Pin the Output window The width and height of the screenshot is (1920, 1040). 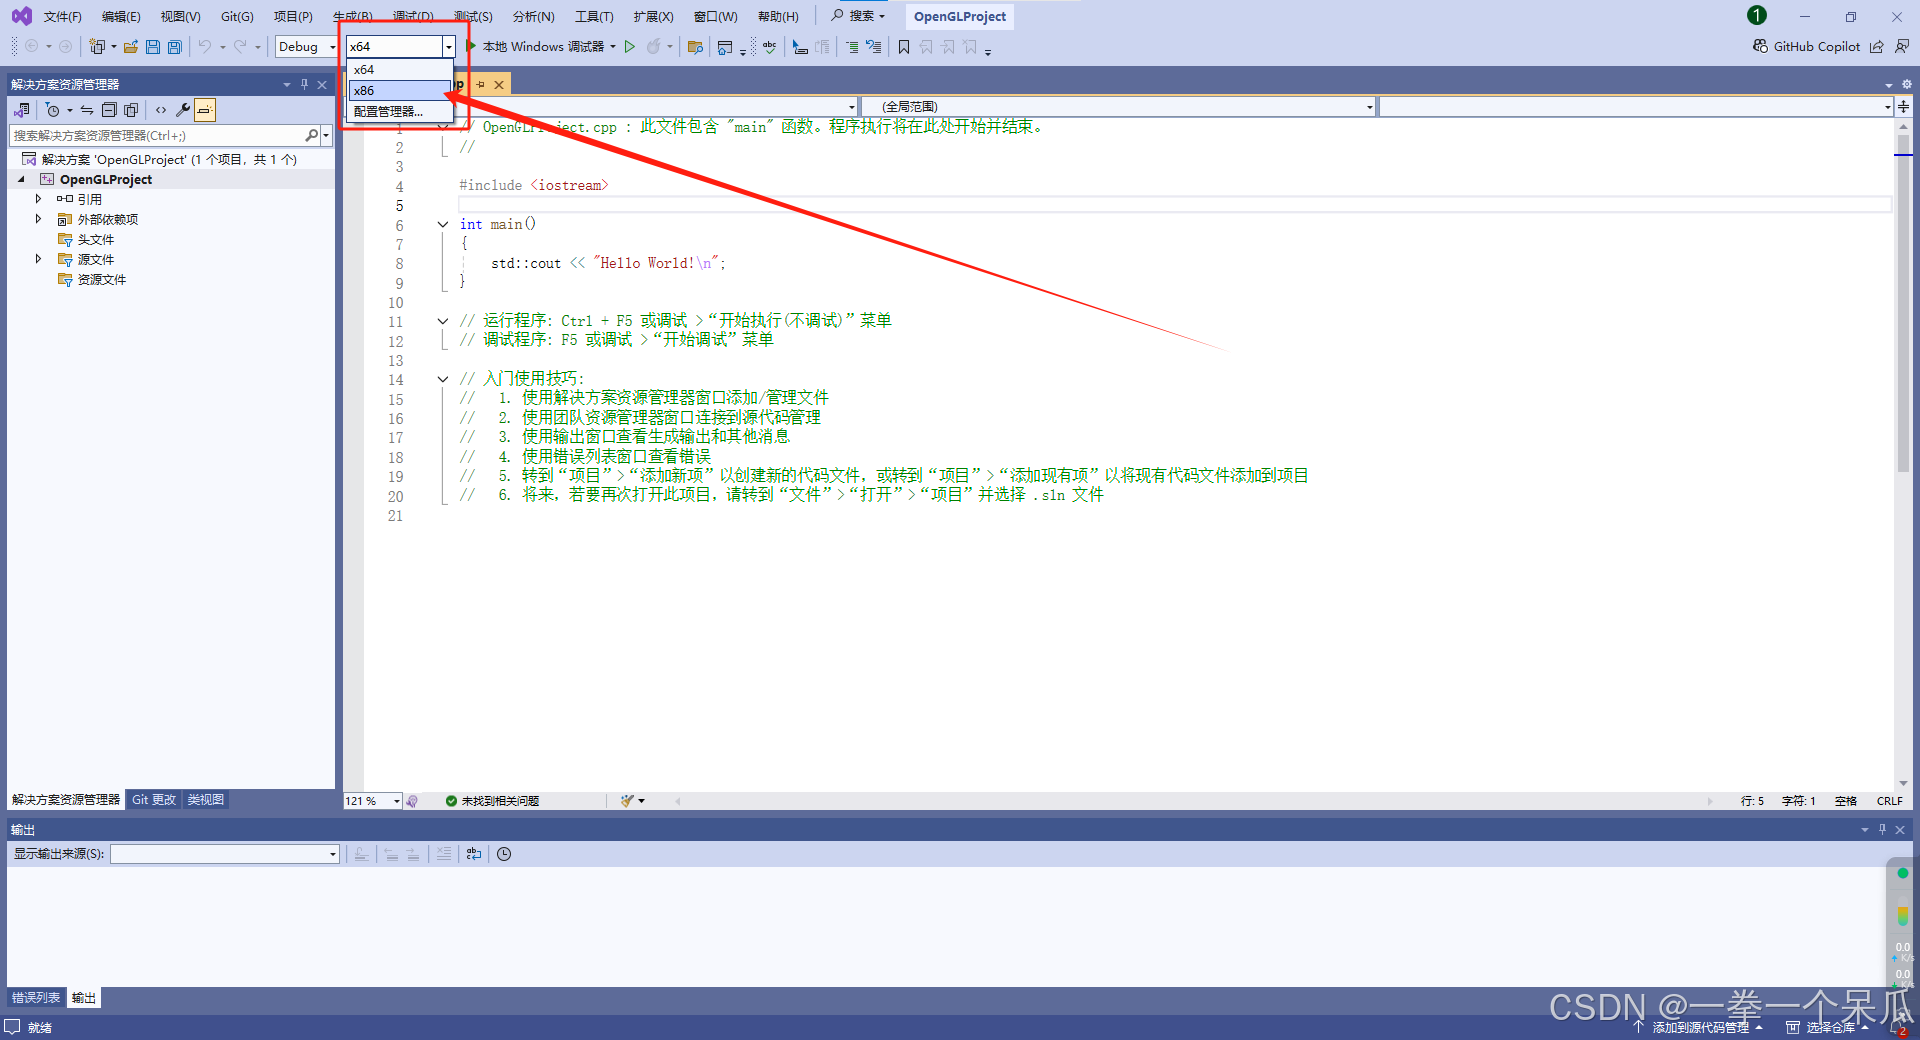(1881, 829)
